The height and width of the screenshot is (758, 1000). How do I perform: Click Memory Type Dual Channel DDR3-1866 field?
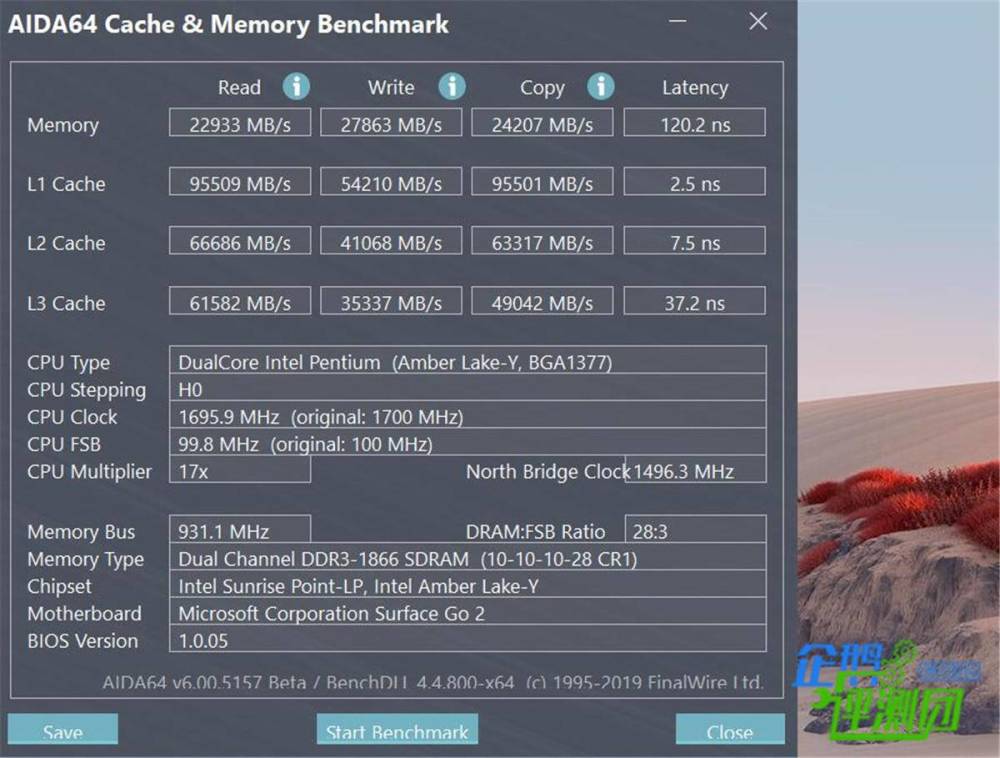click(467, 557)
